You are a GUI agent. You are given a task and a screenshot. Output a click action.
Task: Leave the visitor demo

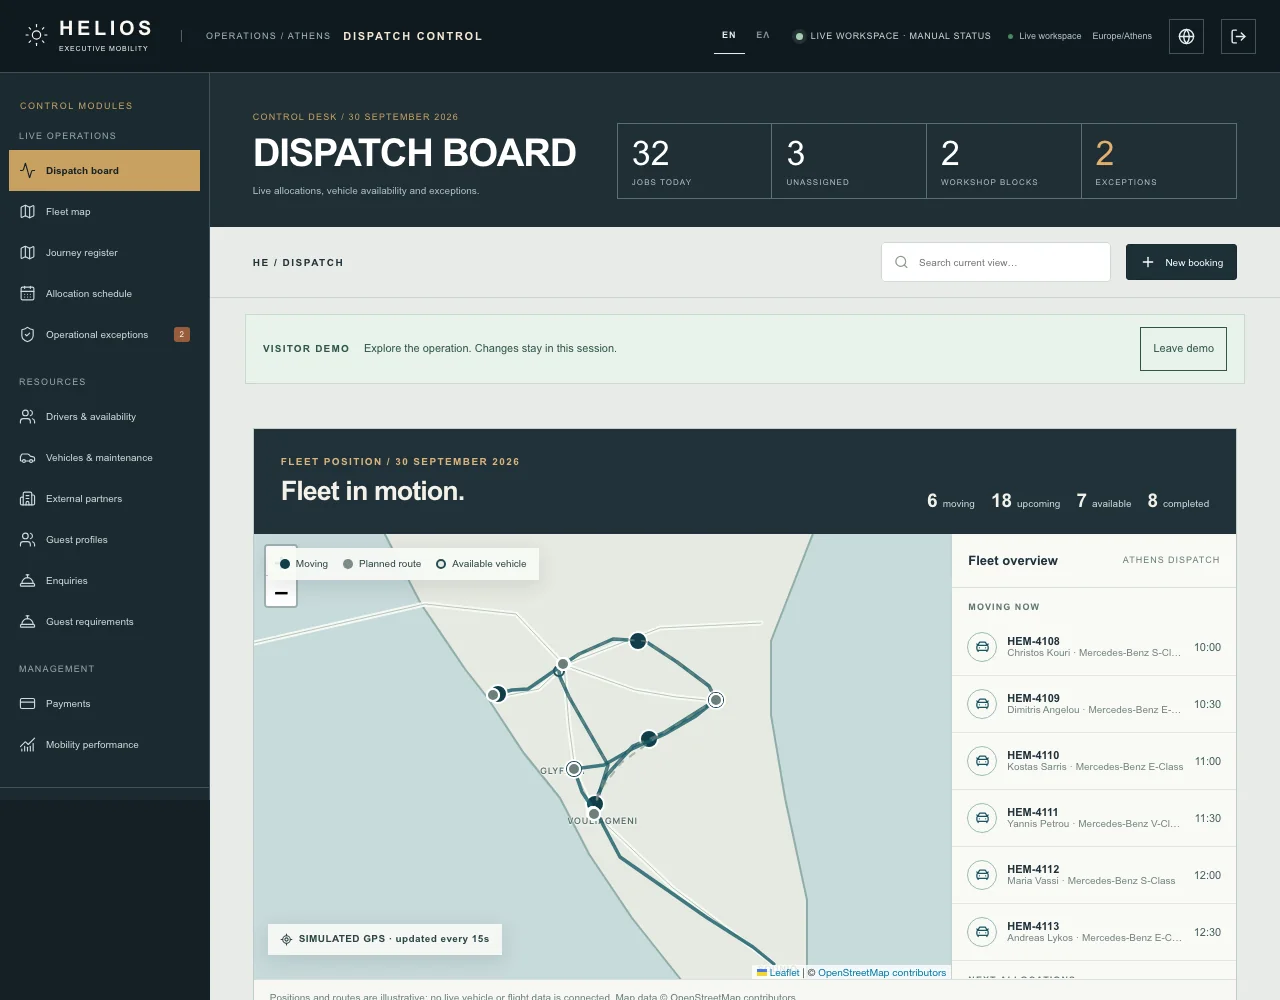[1183, 349]
